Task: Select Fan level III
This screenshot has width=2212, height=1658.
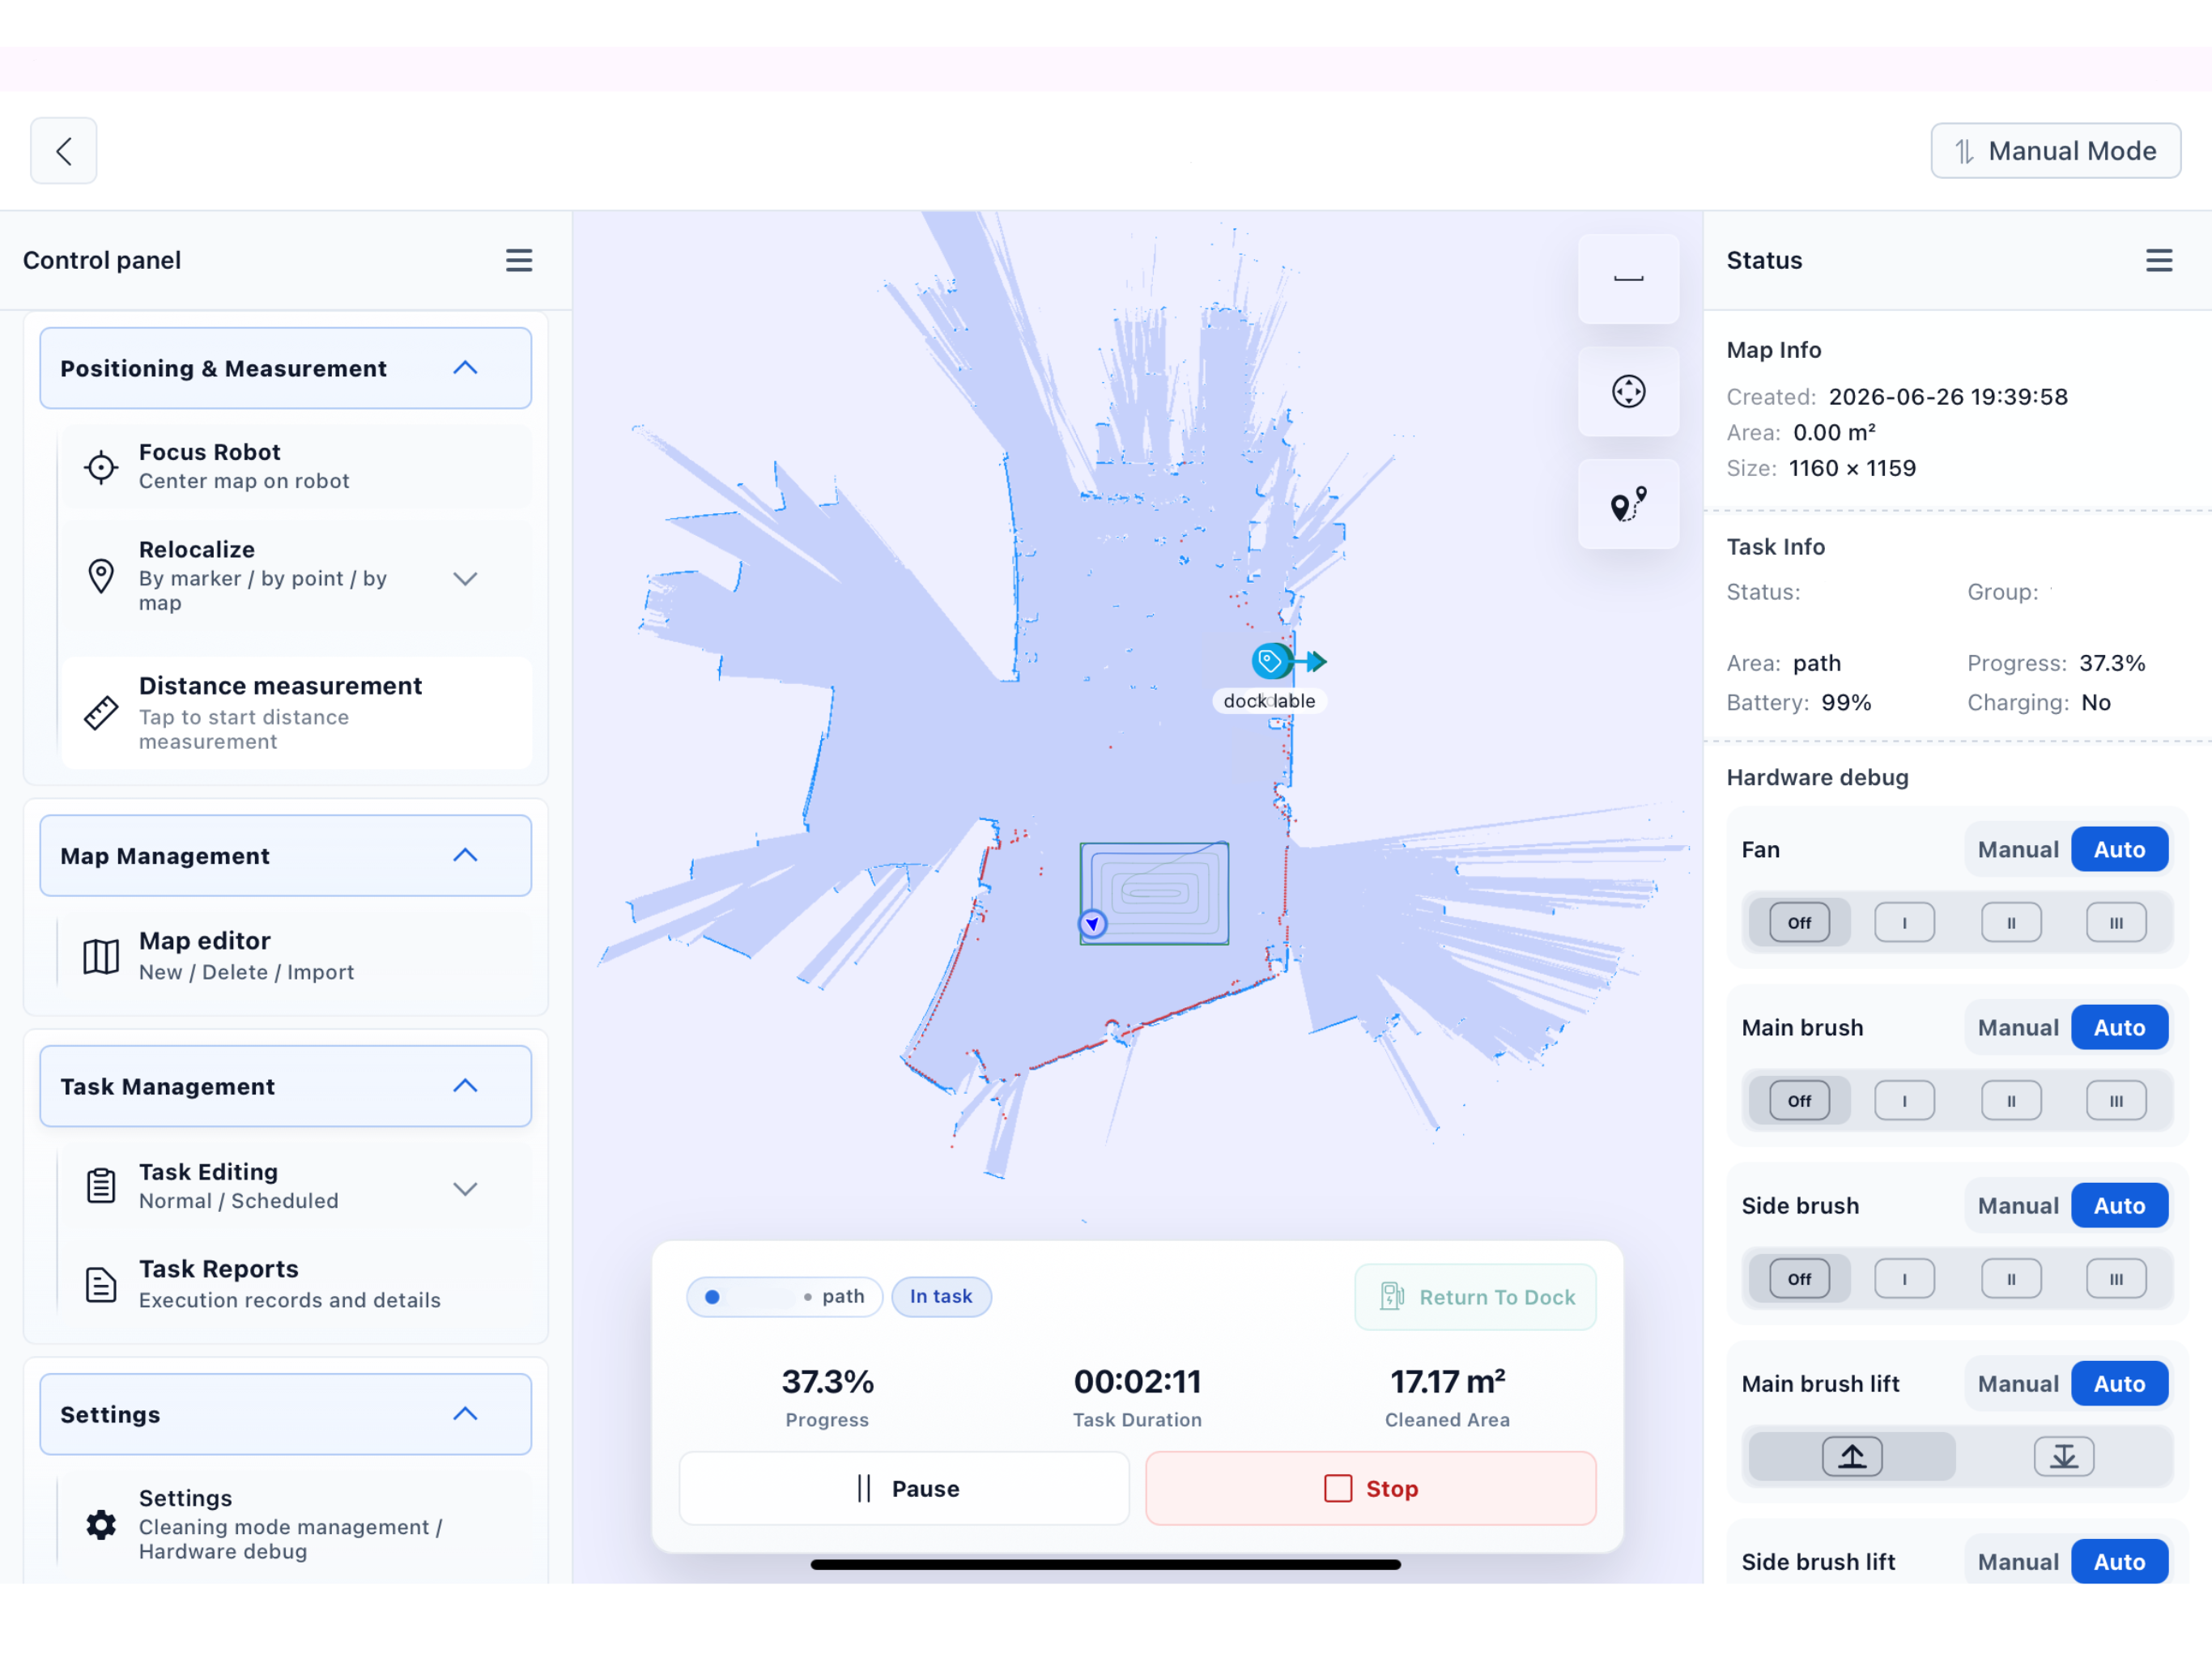Action: pos(2116,923)
